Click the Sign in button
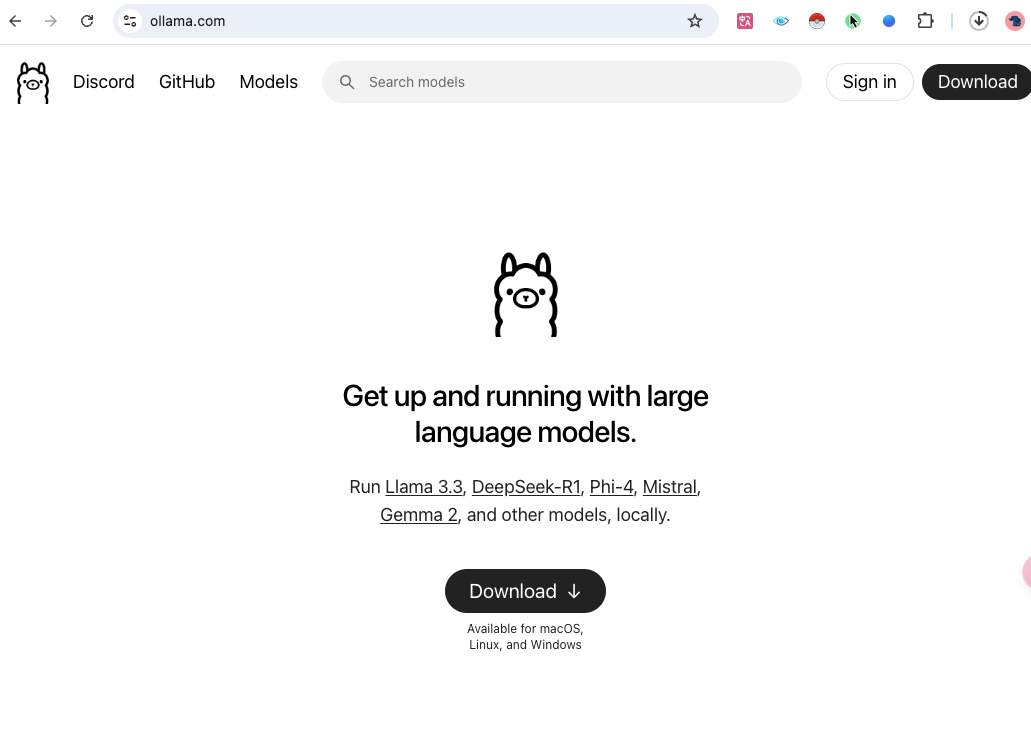This screenshot has width=1031, height=738. coord(869,82)
